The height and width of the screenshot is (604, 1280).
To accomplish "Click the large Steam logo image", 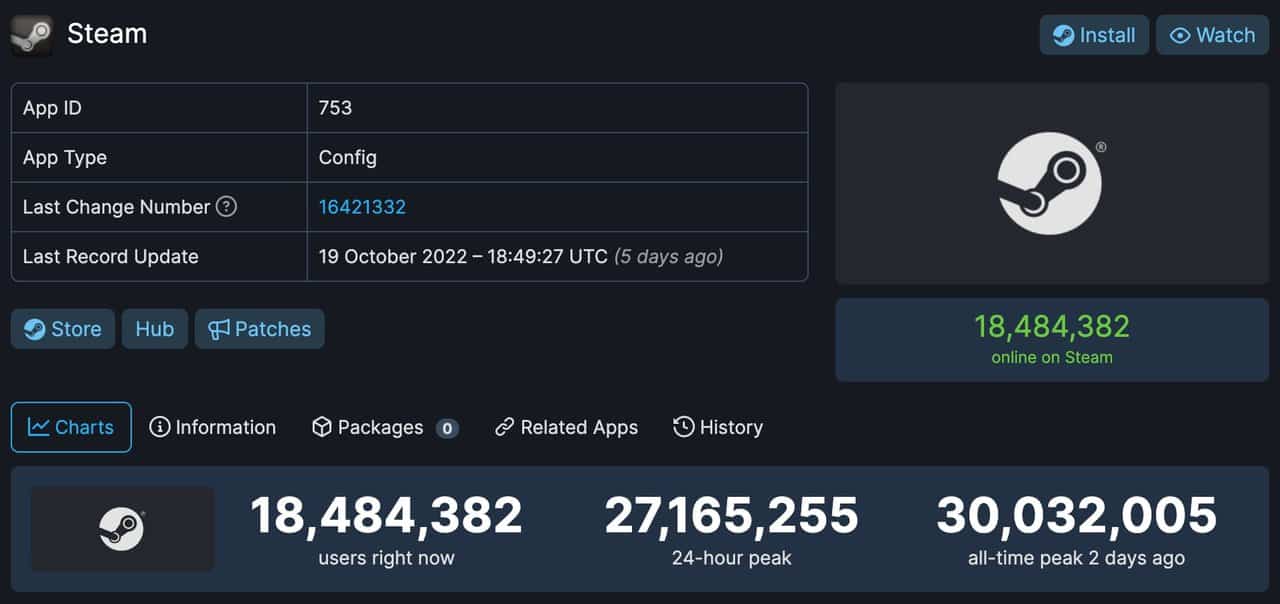I will click(1050, 184).
